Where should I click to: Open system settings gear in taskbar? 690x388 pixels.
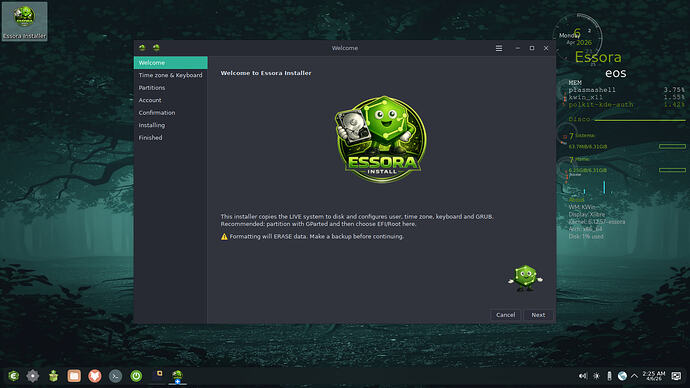pos(33,376)
